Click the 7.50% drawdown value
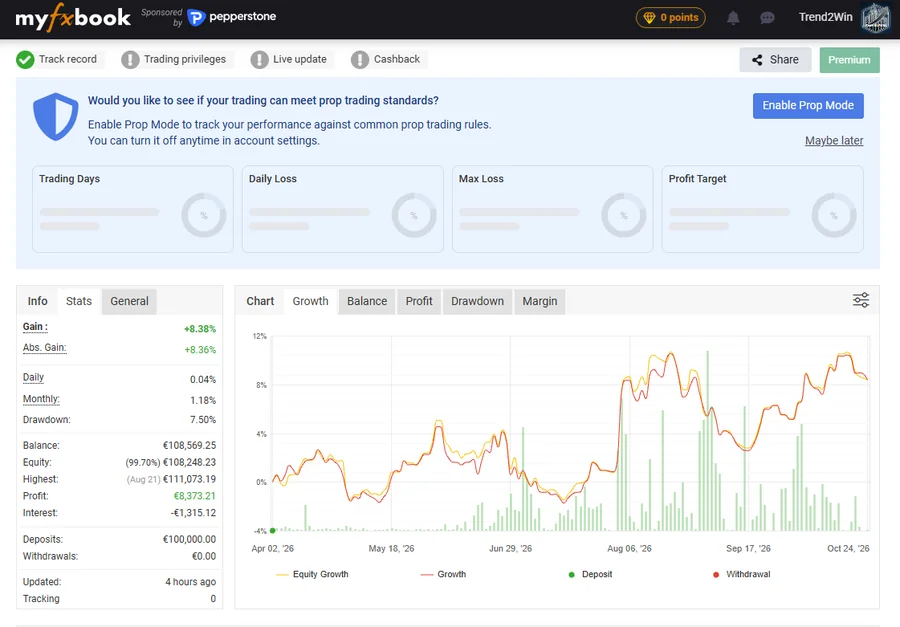The height and width of the screenshot is (627, 900). [x=203, y=420]
